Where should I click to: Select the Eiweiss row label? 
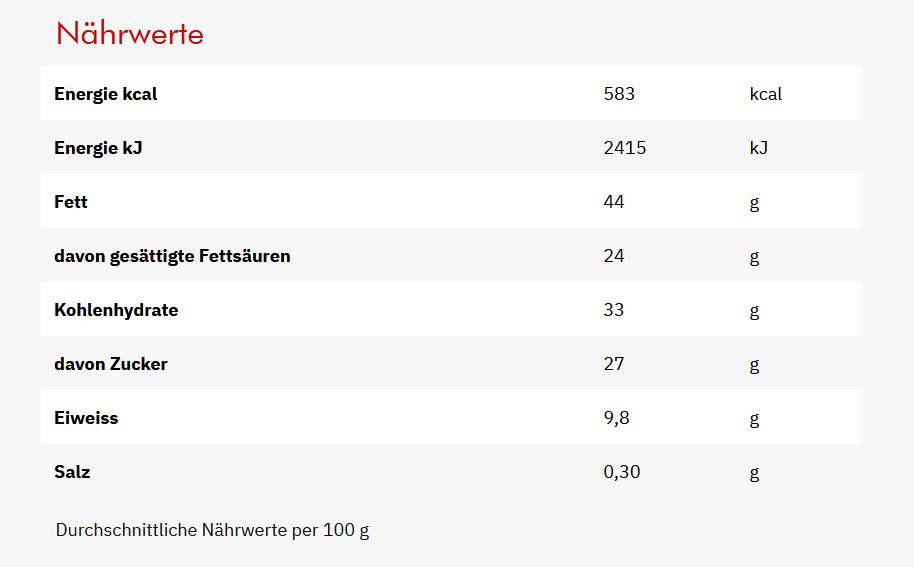point(86,418)
